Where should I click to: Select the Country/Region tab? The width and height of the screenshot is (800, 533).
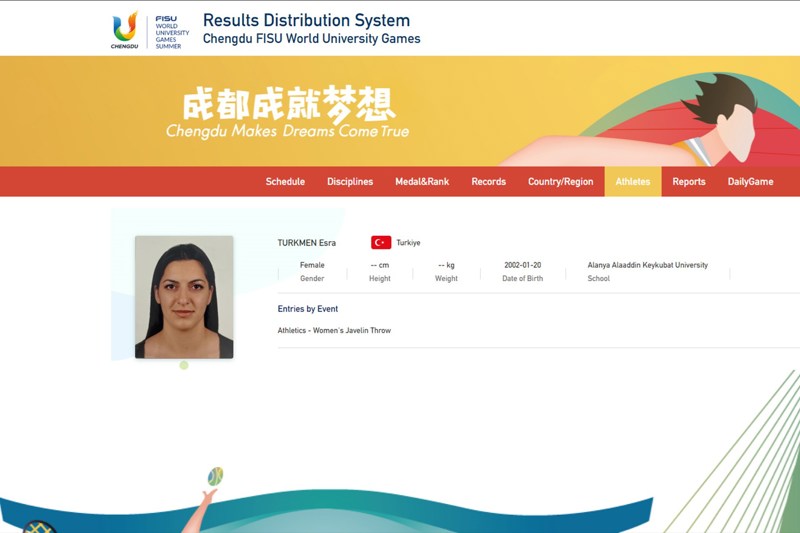tap(560, 182)
